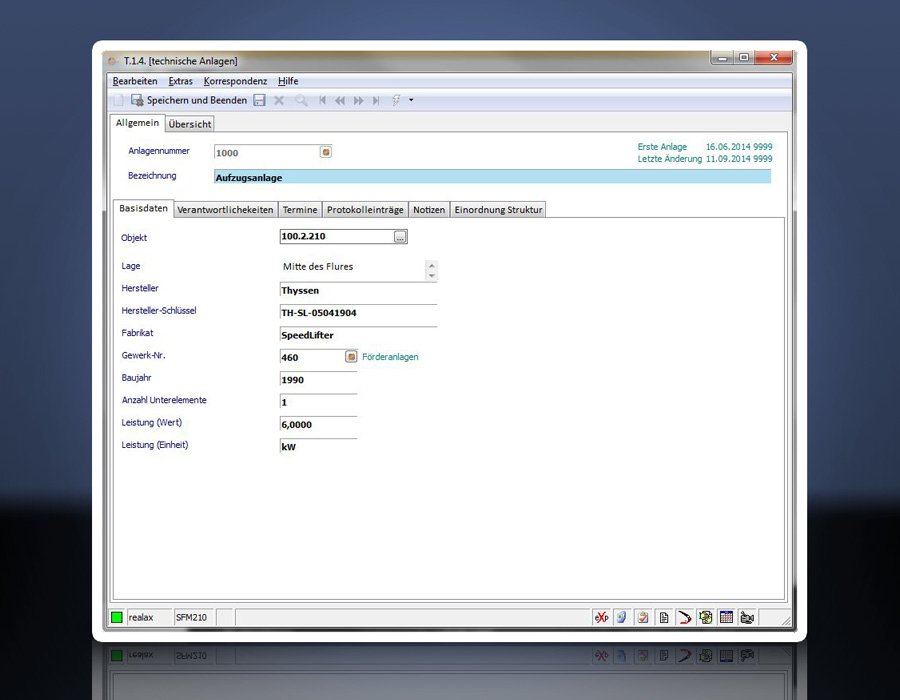This screenshot has width=900, height=700.
Task: Close the technische Anlagen window
Action: tap(774, 57)
